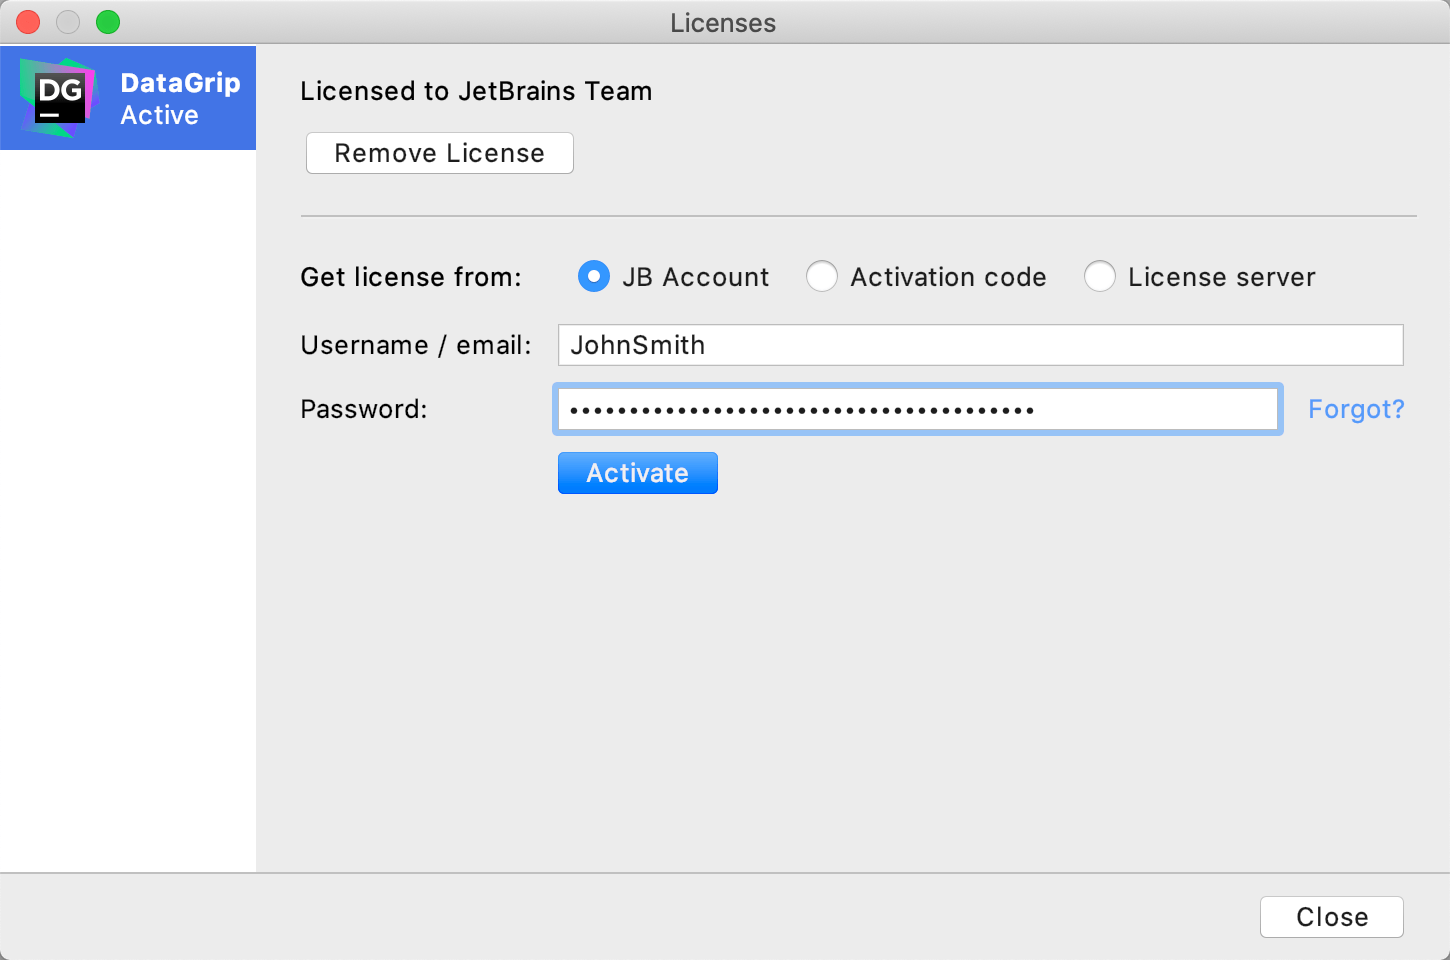Choose the Activation code option
Screen dimensions: 1450x960
pyautogui.click(x=822, y=277)
